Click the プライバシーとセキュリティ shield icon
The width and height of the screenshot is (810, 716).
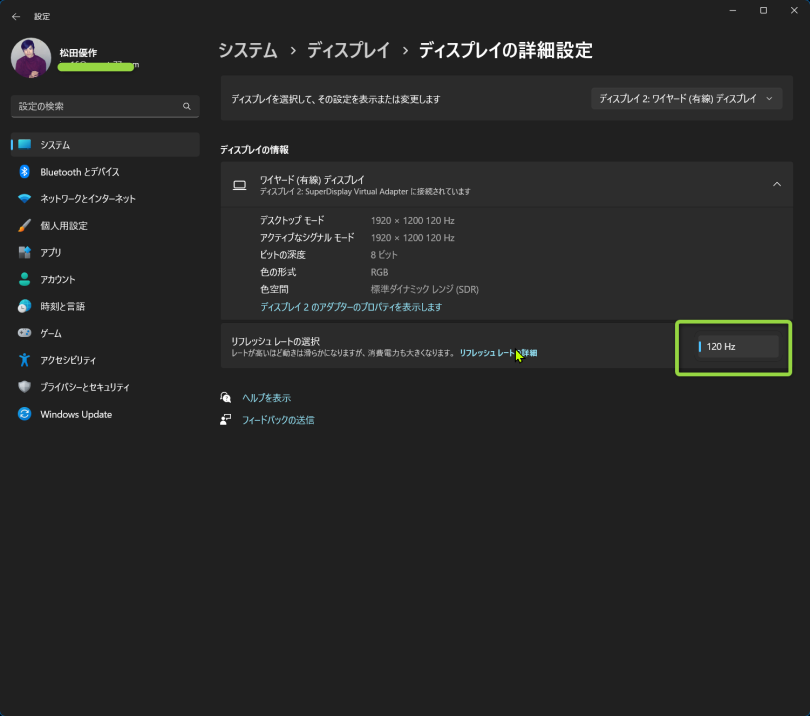tap(24, 387)
